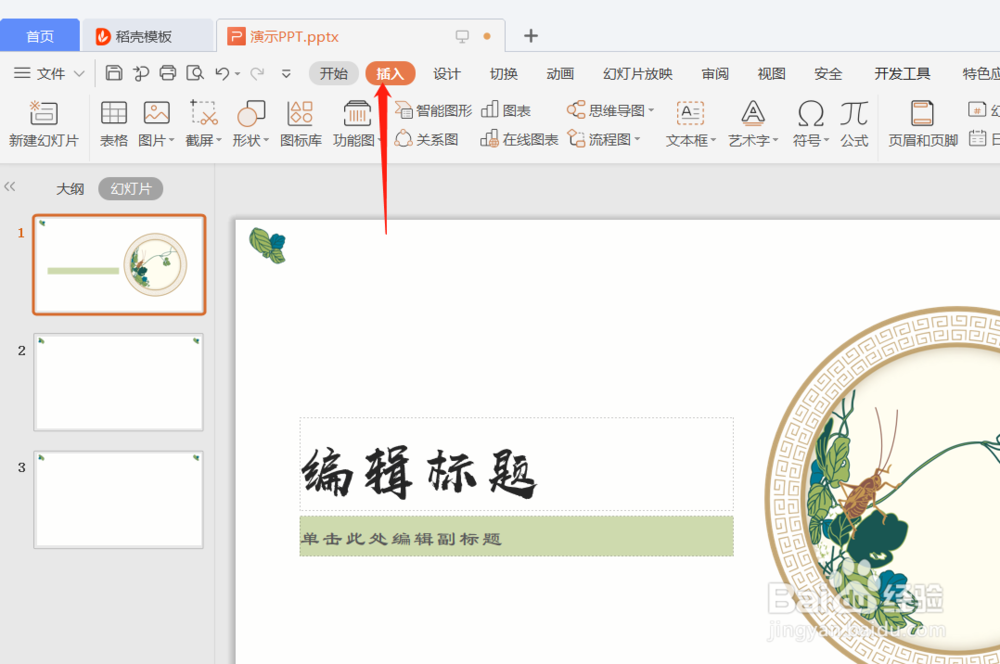The height and width of the screenshot is (664, 1000).
Task: Expand the 图片 dropdown arrow
Action: [x=172, y=140]
